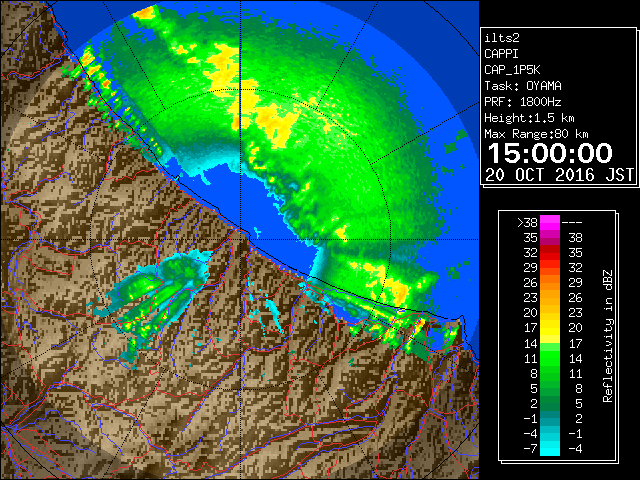This screenshot has width=640, height=480.
Task: Click the 'Max Range:80 km' line
Action: [536, 134]
